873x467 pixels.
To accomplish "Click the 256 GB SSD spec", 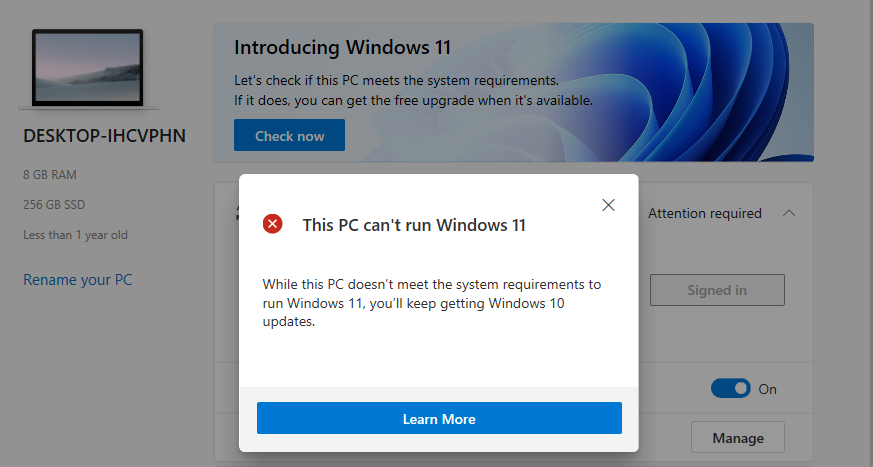I will pos(54,205).
